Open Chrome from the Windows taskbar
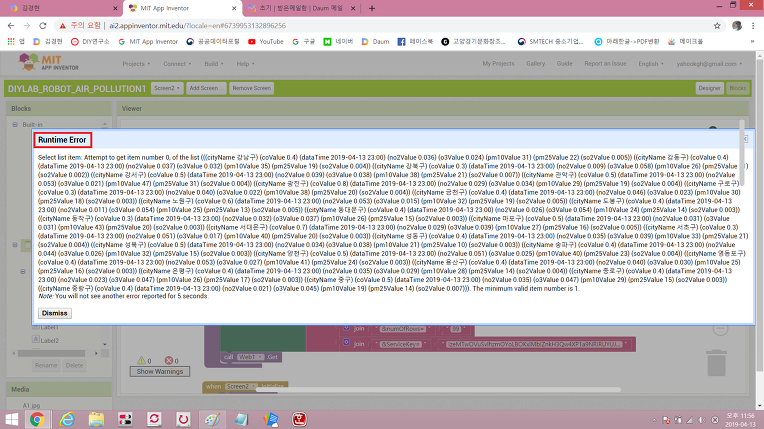Viewport: 764px width, 429px height. 37,419
